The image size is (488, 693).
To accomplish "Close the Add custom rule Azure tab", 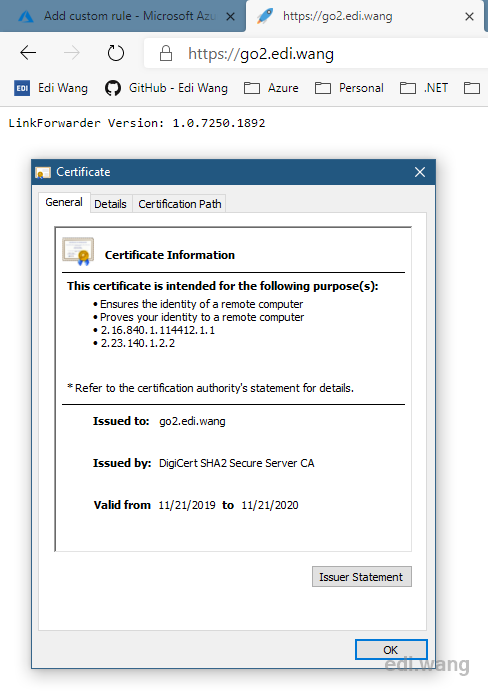I will click(230, 17).
